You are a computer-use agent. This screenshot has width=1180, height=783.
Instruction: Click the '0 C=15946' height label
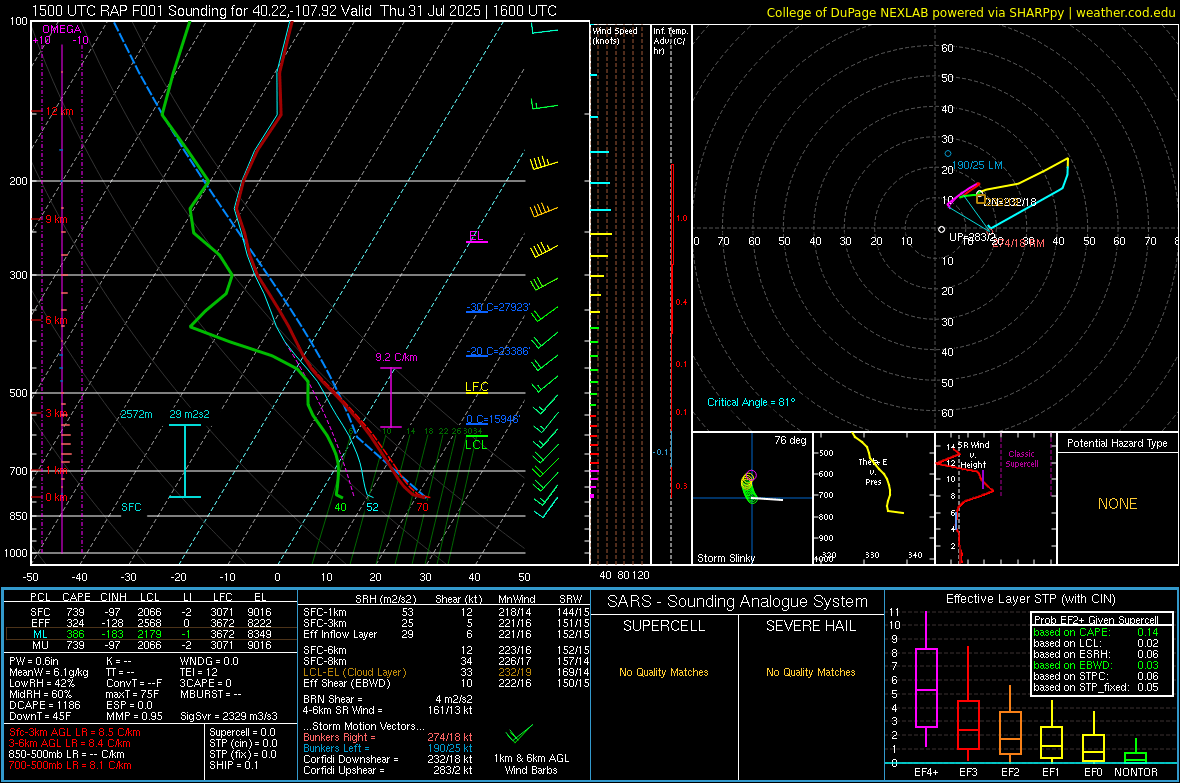[x=493, y=419]
